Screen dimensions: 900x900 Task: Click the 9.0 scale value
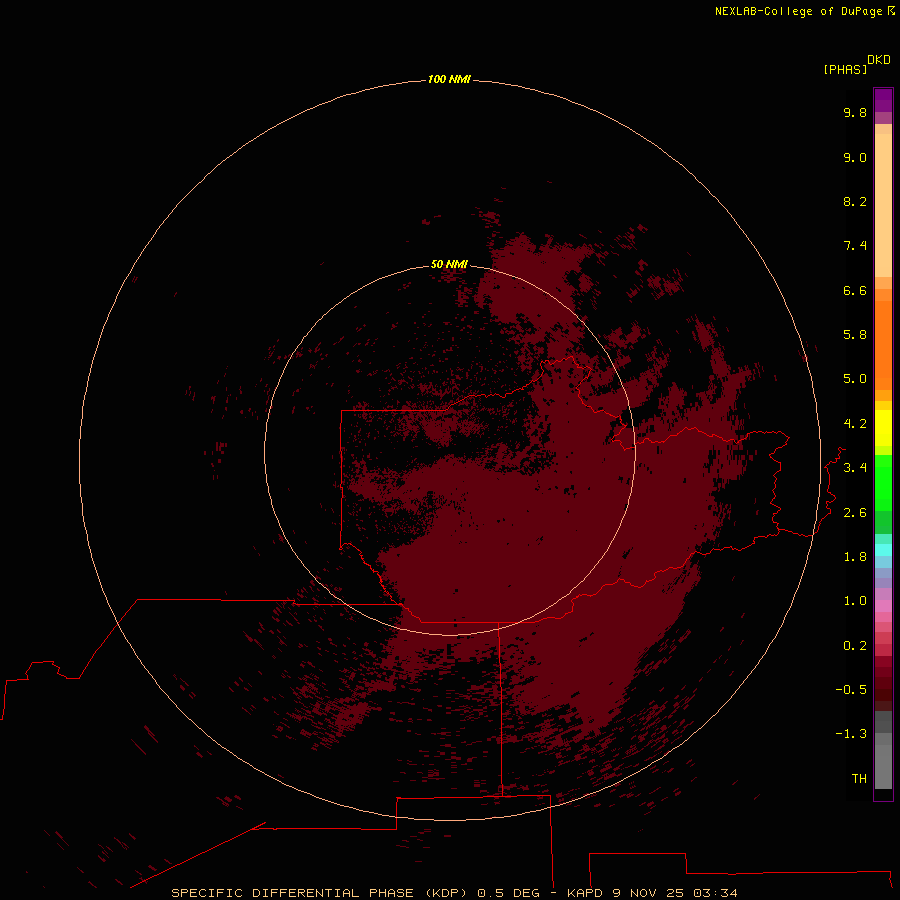tap(855, 157)
